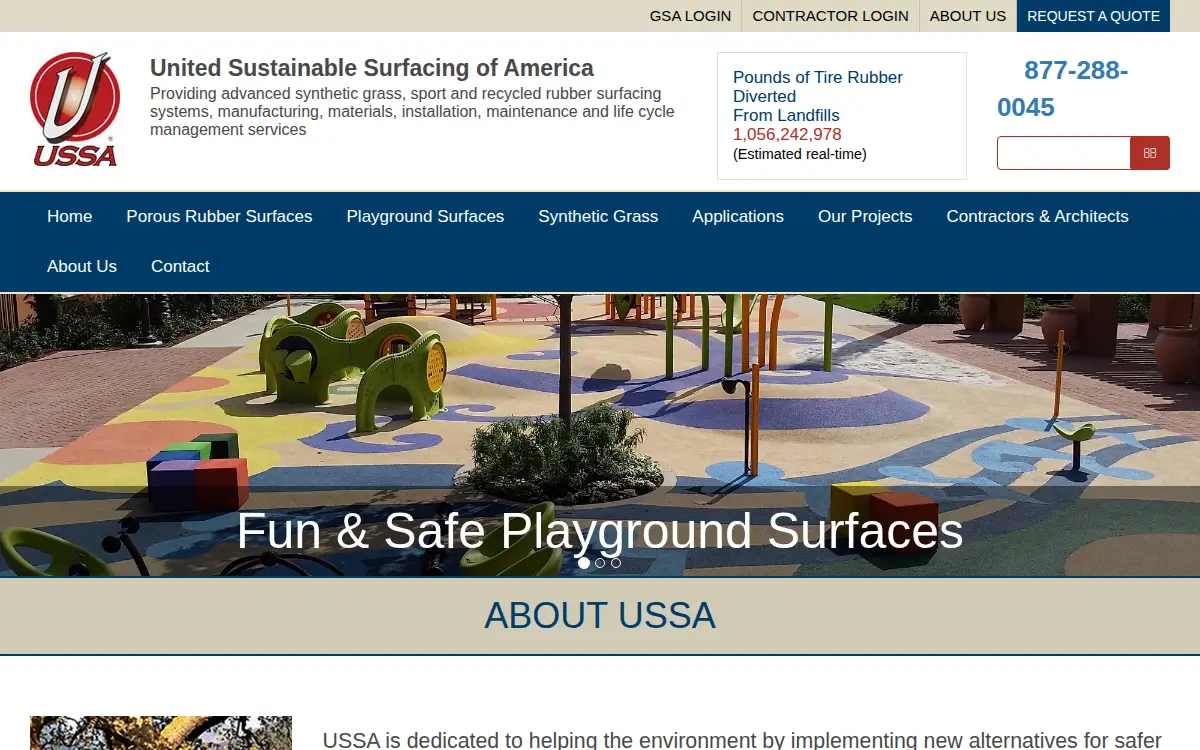The height and width of the screenshot is (750, 1200).
Task: Click the ABOUT USSA heading
Action: [x=600, y=616]
